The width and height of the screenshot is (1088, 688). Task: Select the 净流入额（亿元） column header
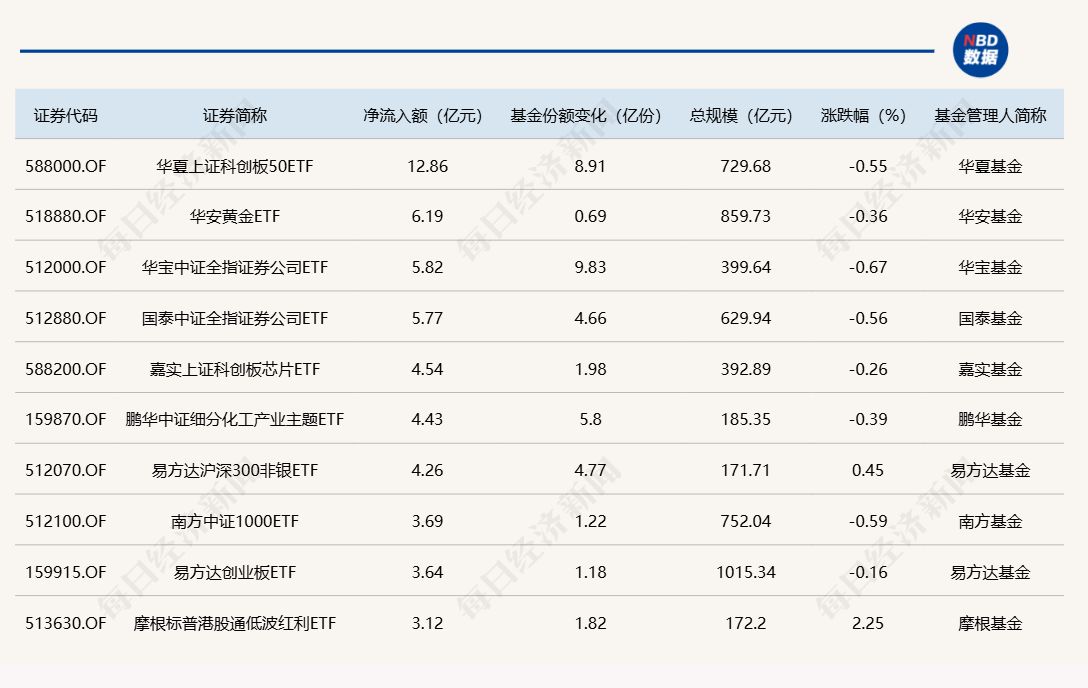[x=423, y=115]
